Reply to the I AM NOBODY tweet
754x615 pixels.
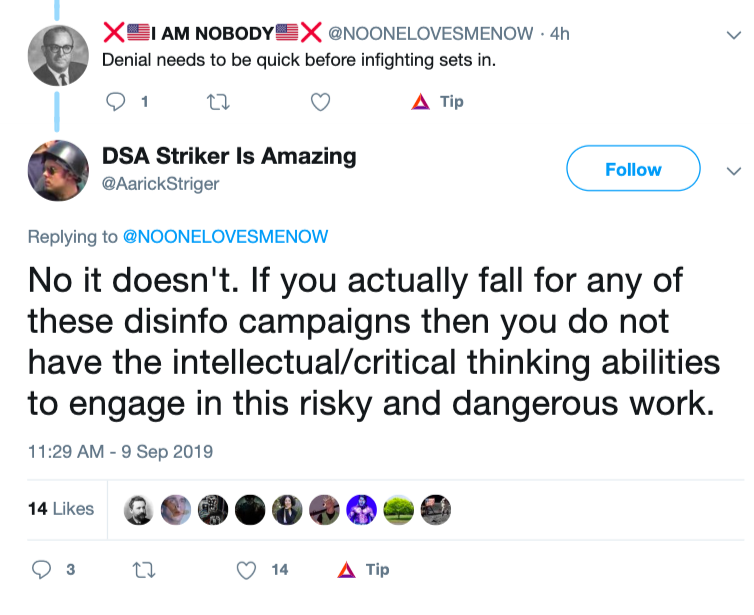(117, 101)
